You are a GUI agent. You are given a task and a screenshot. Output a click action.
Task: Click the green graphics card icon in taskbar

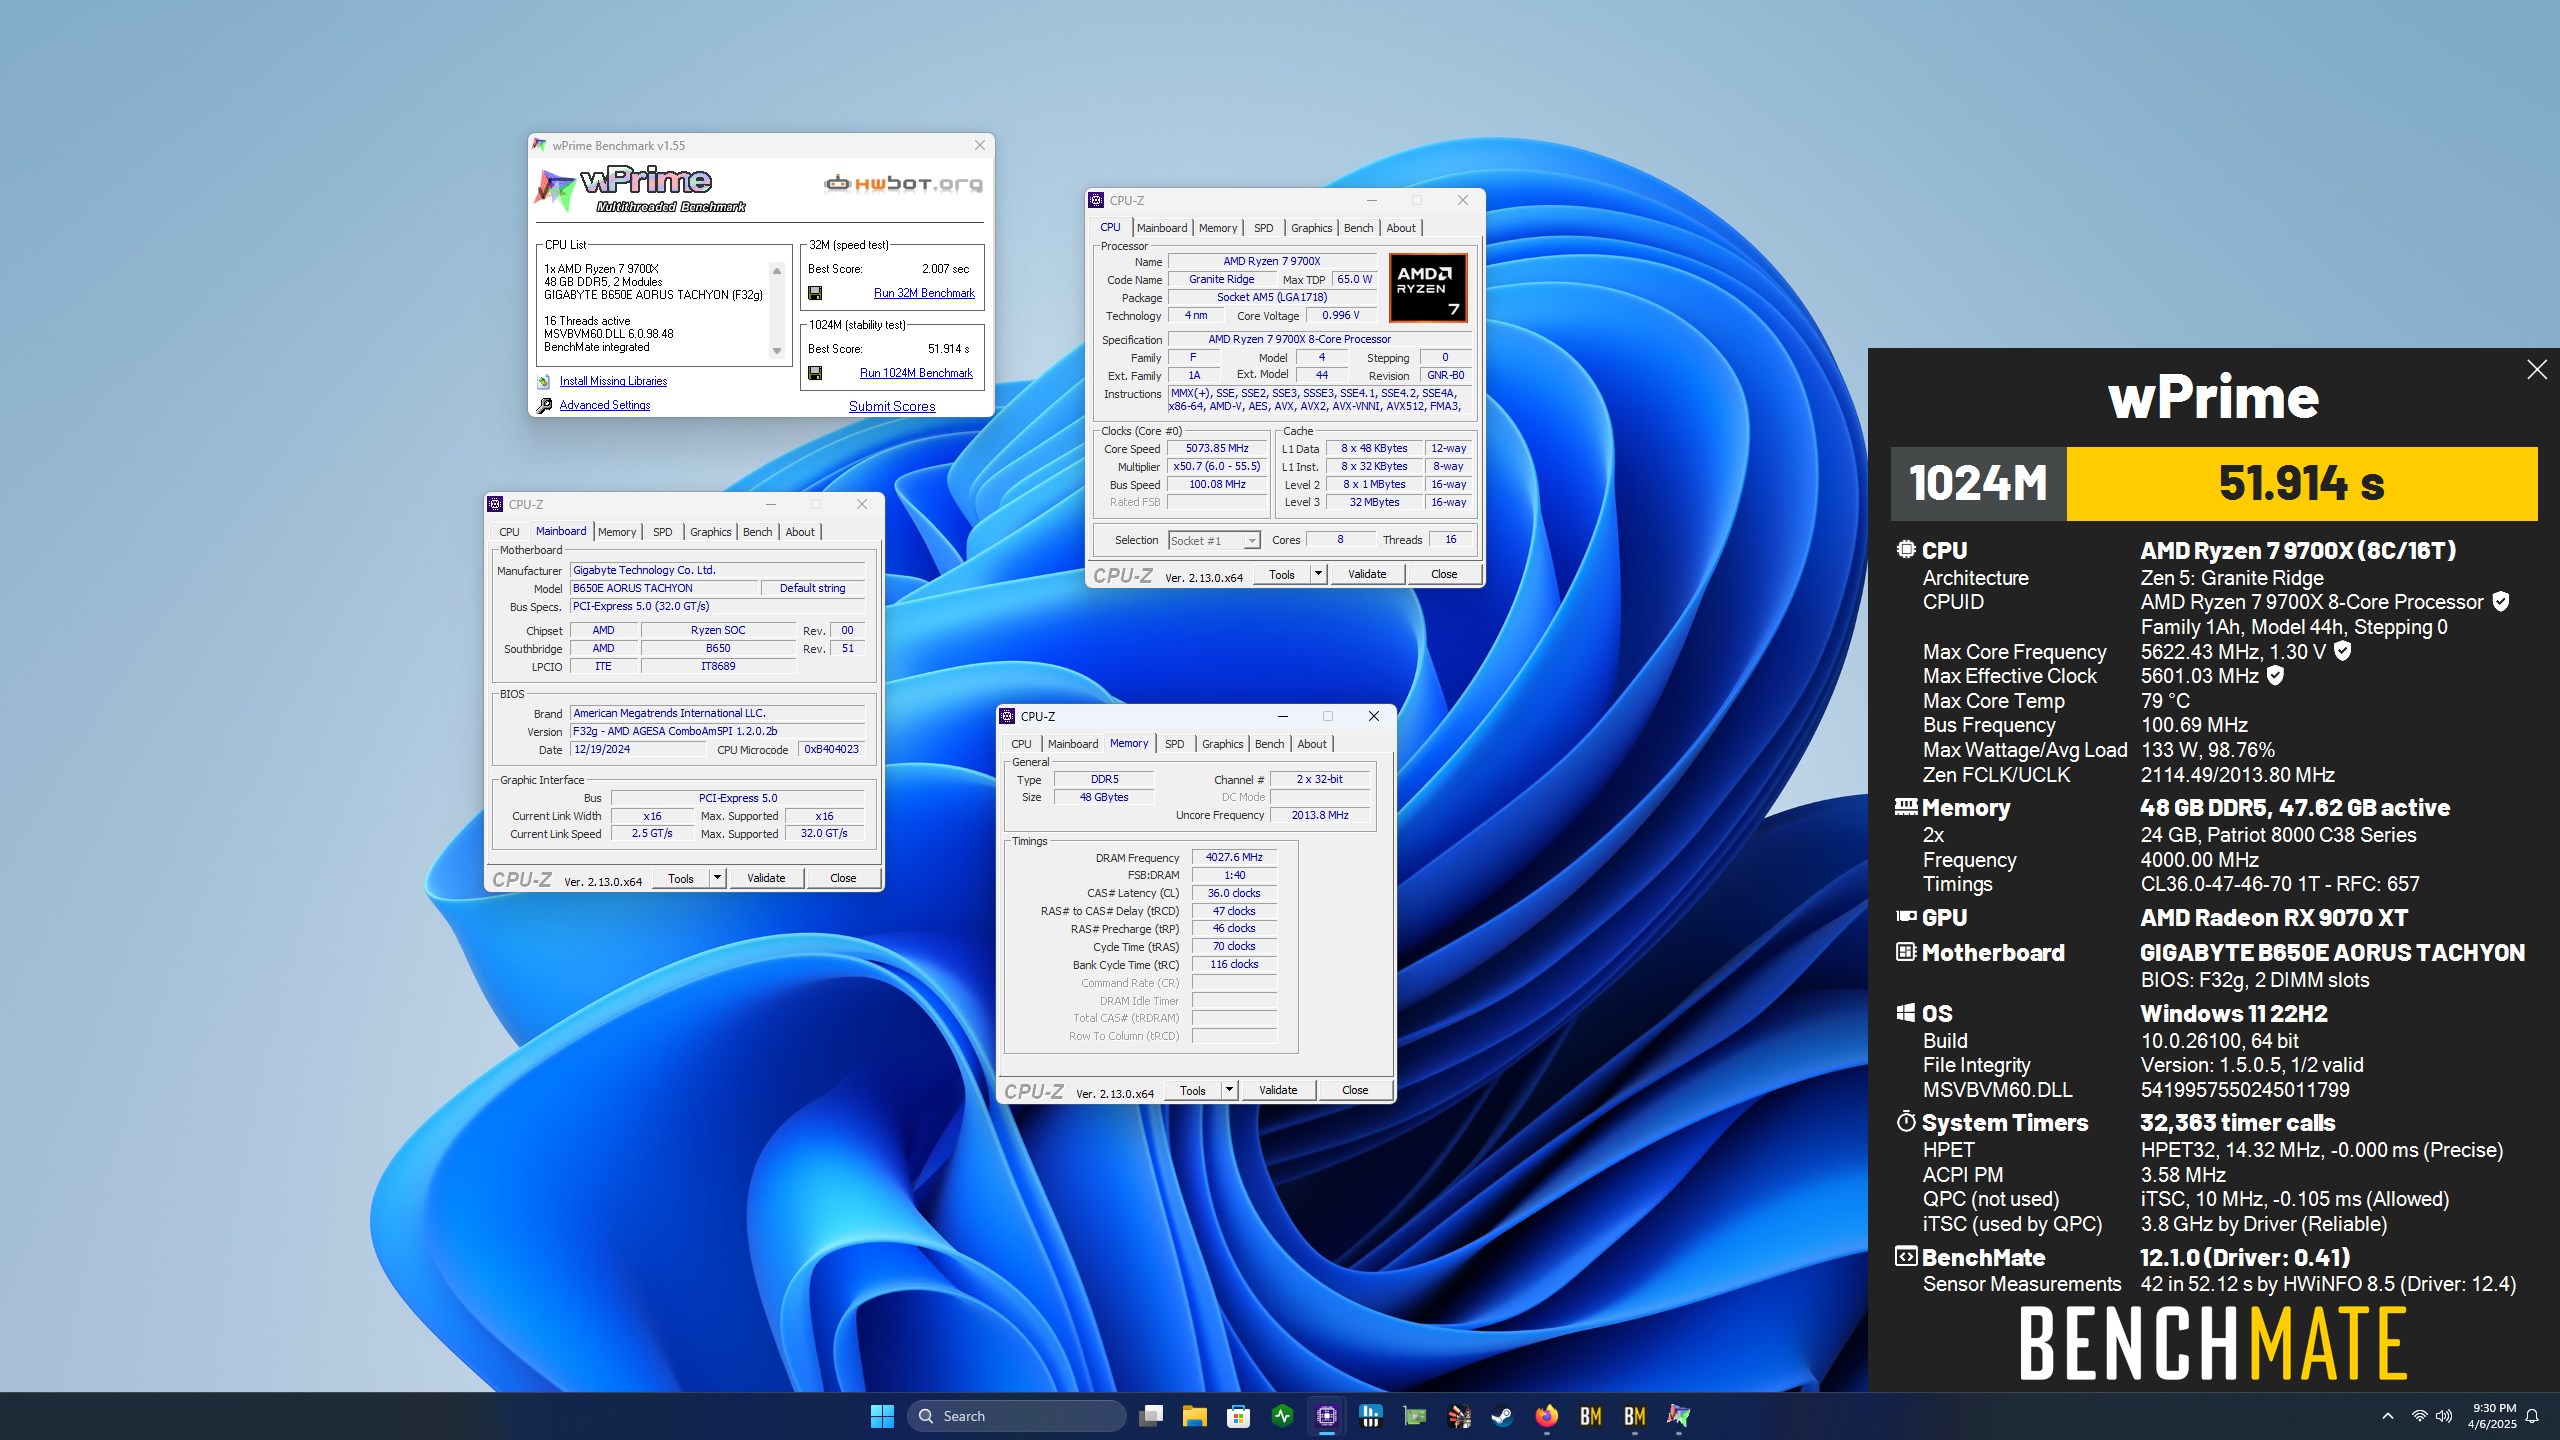click(1415, 1416)
